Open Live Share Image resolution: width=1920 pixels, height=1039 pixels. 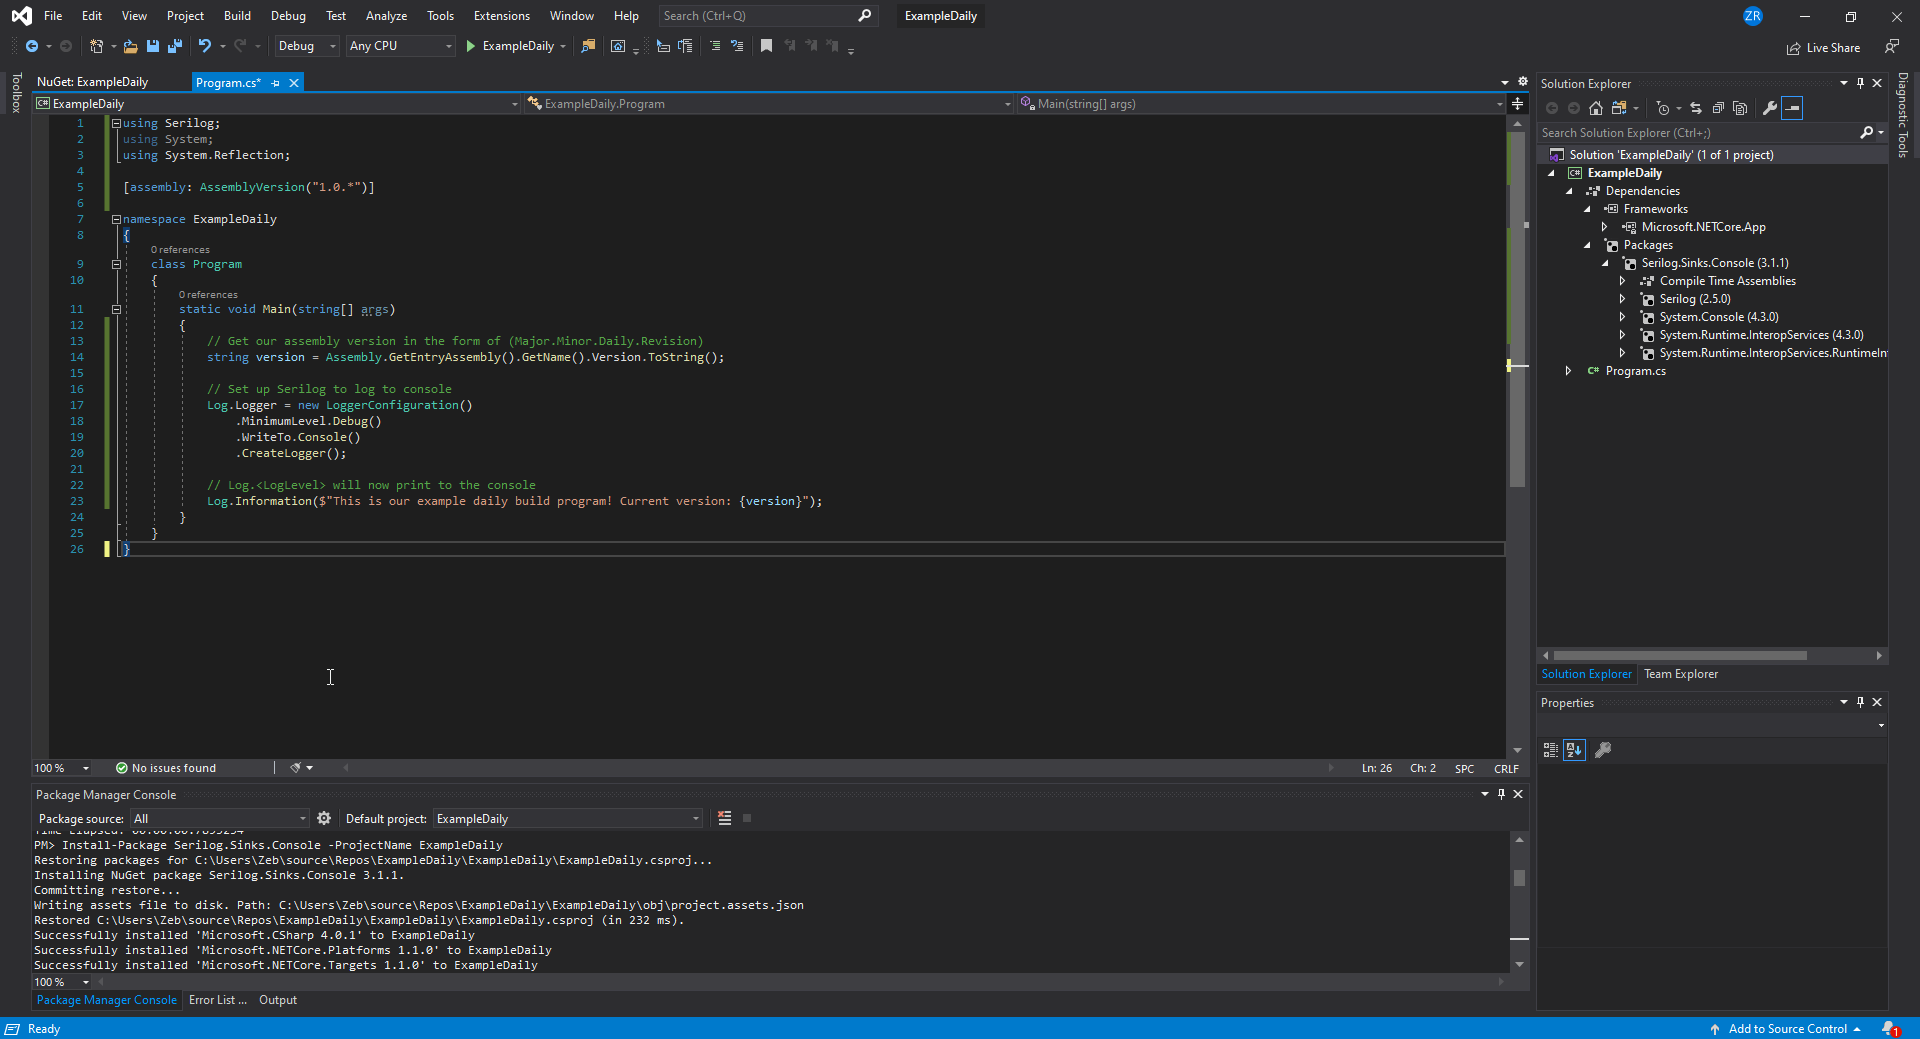pyautogui.click(x=1823, y=48)
